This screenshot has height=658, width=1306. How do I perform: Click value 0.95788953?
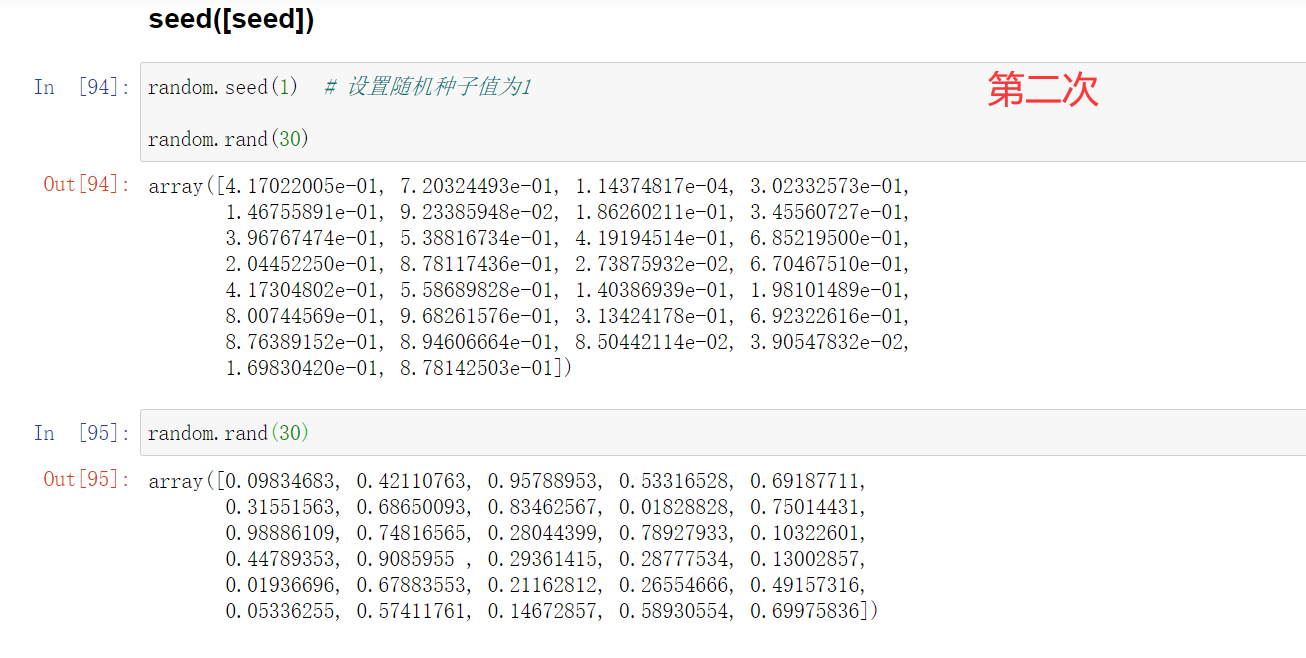tap(543, 481)
